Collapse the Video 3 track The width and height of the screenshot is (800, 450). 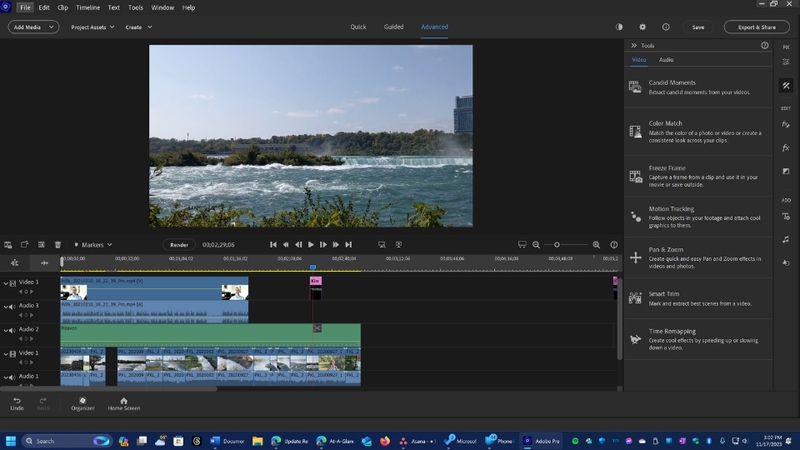click(6, 283)
